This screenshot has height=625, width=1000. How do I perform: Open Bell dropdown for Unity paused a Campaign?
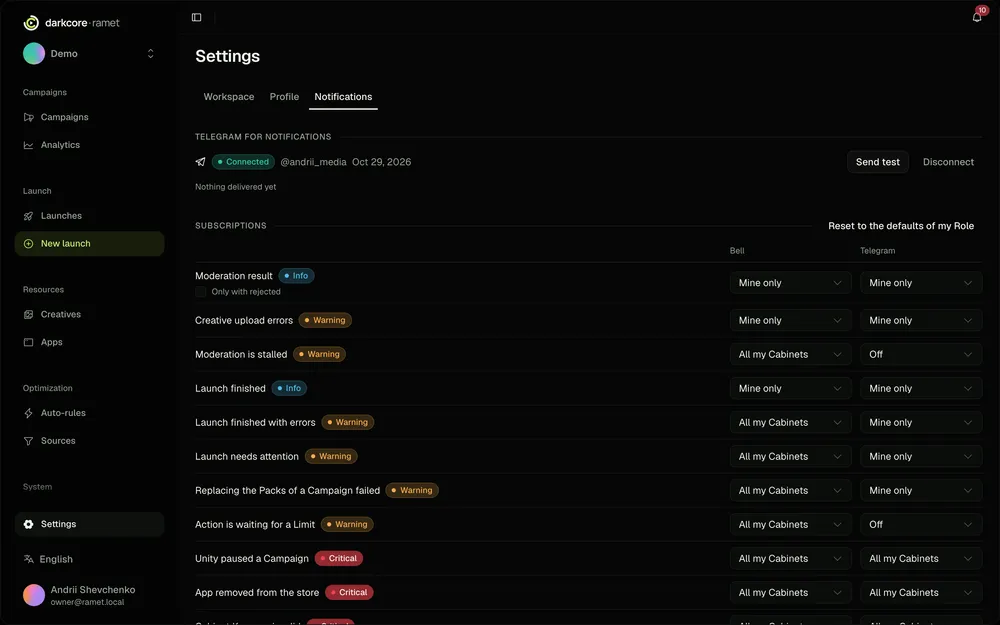[790, 559]
